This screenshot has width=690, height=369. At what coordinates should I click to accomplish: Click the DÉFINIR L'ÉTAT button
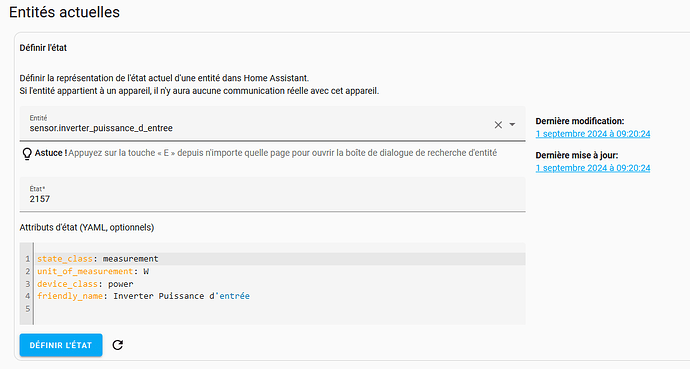click(61, 345)
